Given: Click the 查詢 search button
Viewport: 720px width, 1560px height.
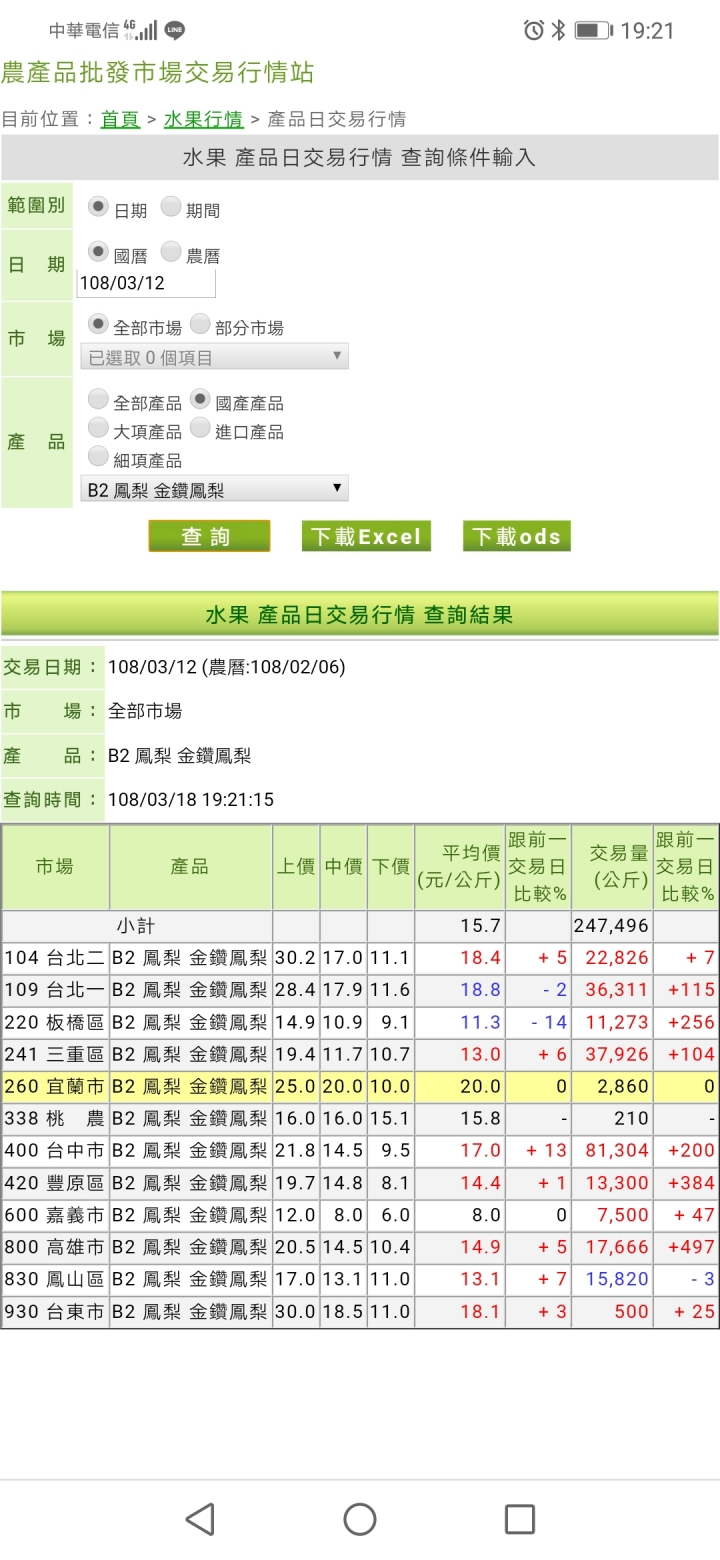Looking at the screenshot, I should click(x=209, y=536).
